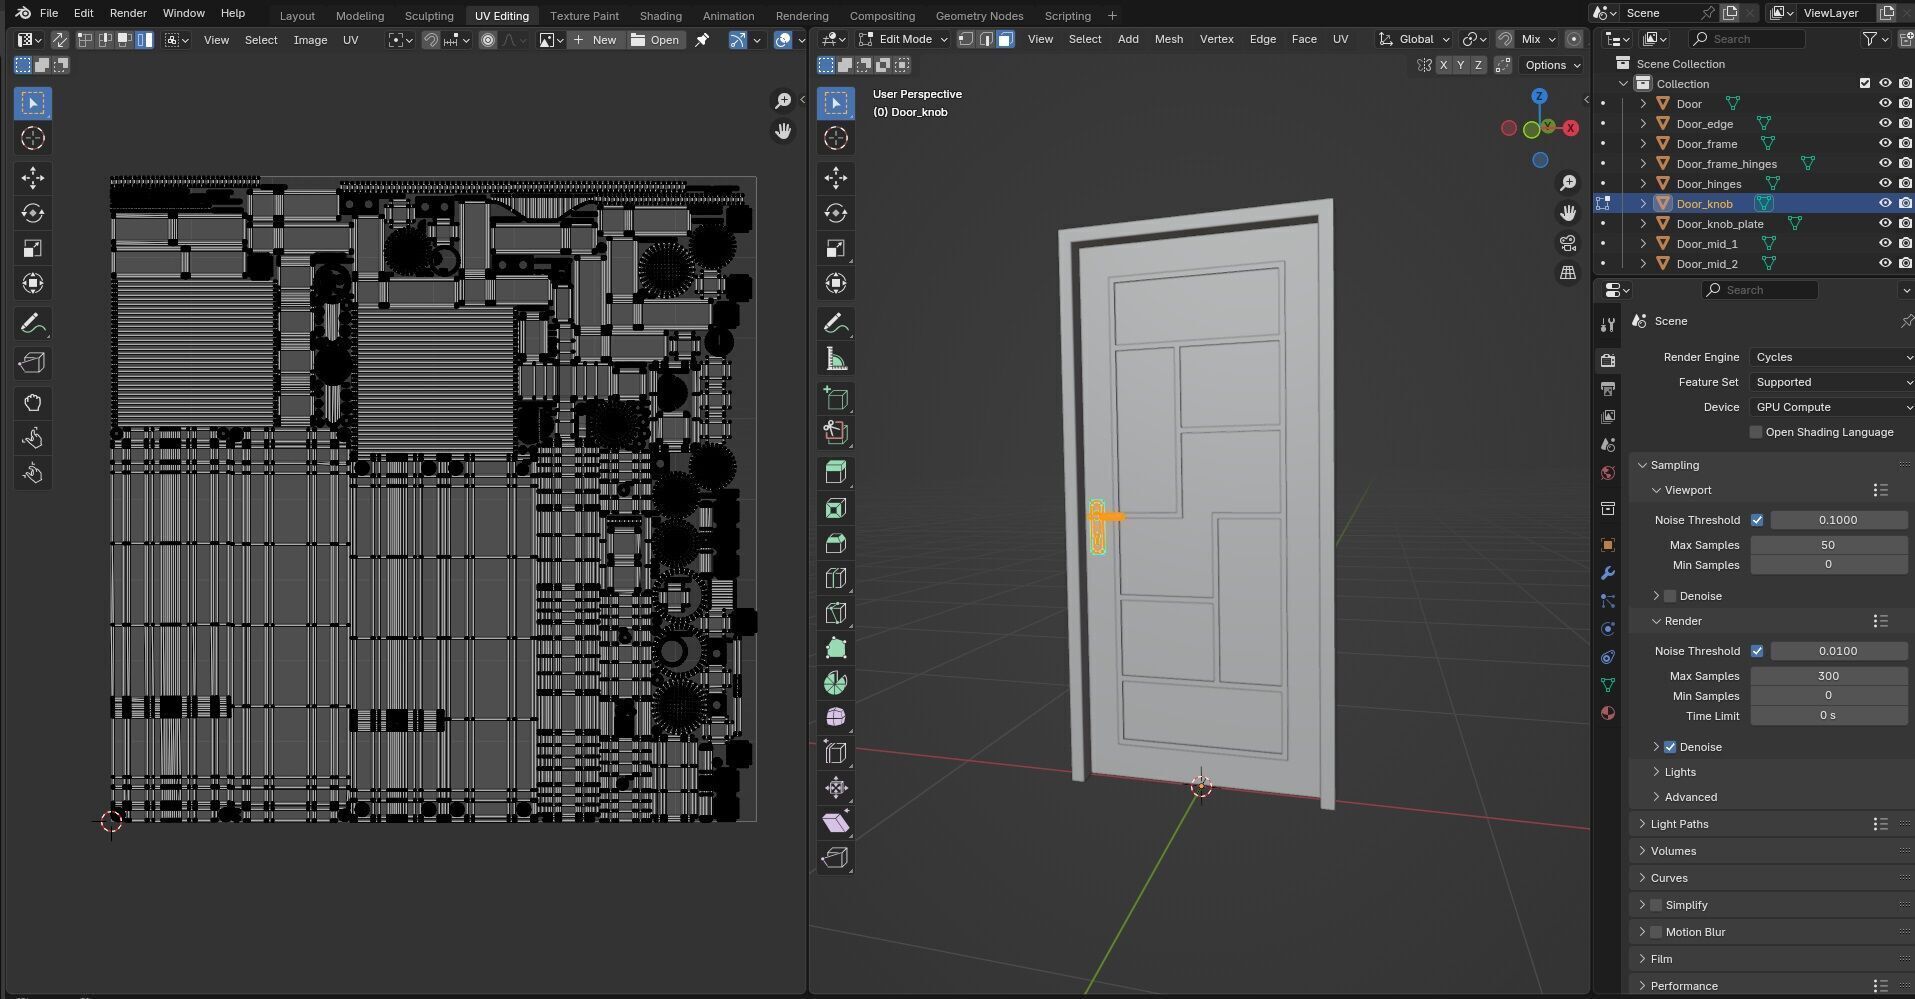
Task: Switch to the Geometry Nodes workspace tab
Action: [x=979, y=16]
